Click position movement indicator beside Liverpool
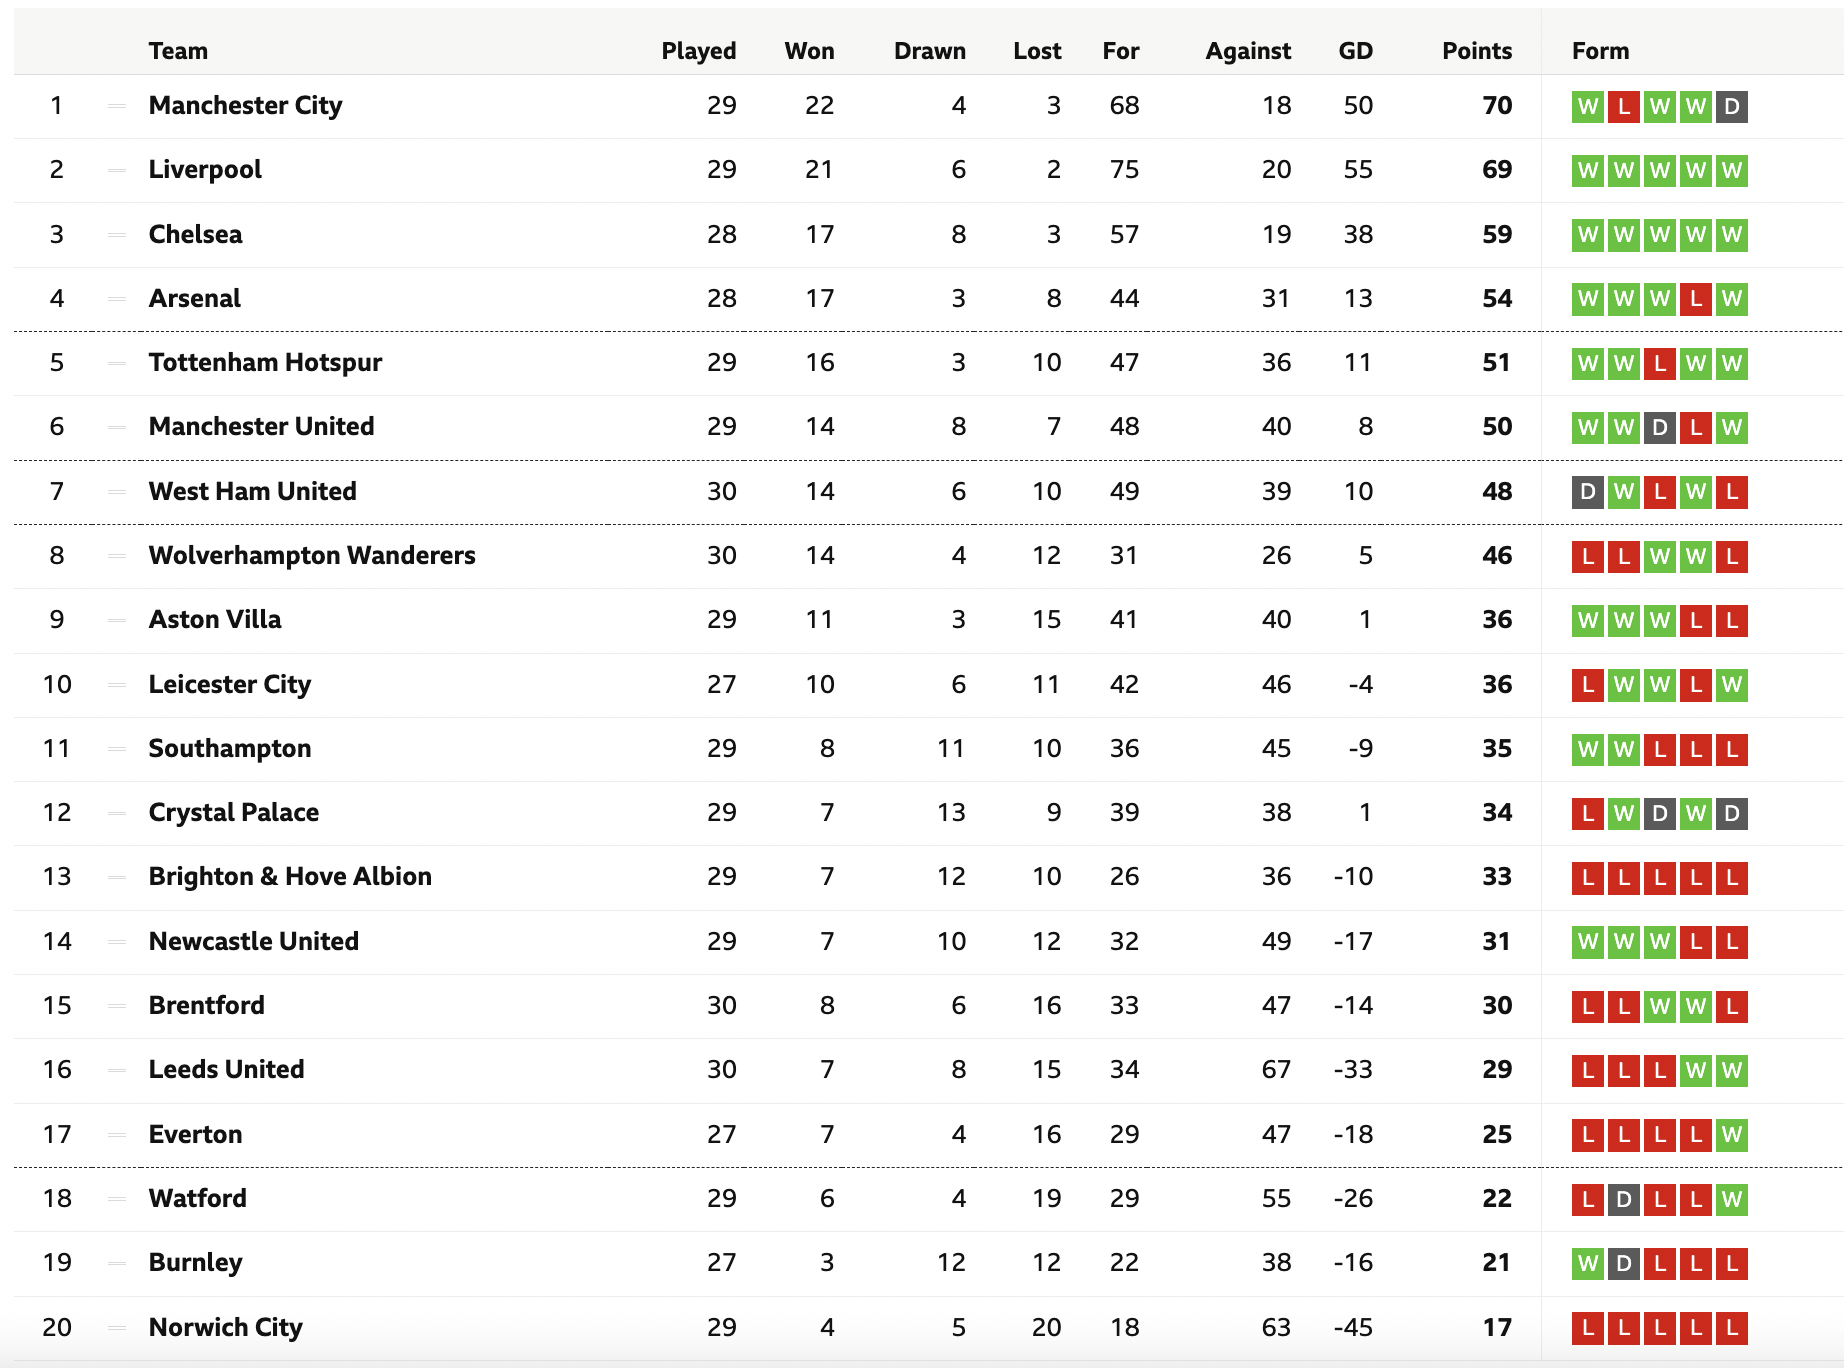 pyautogui.click(x=117, y=170)
